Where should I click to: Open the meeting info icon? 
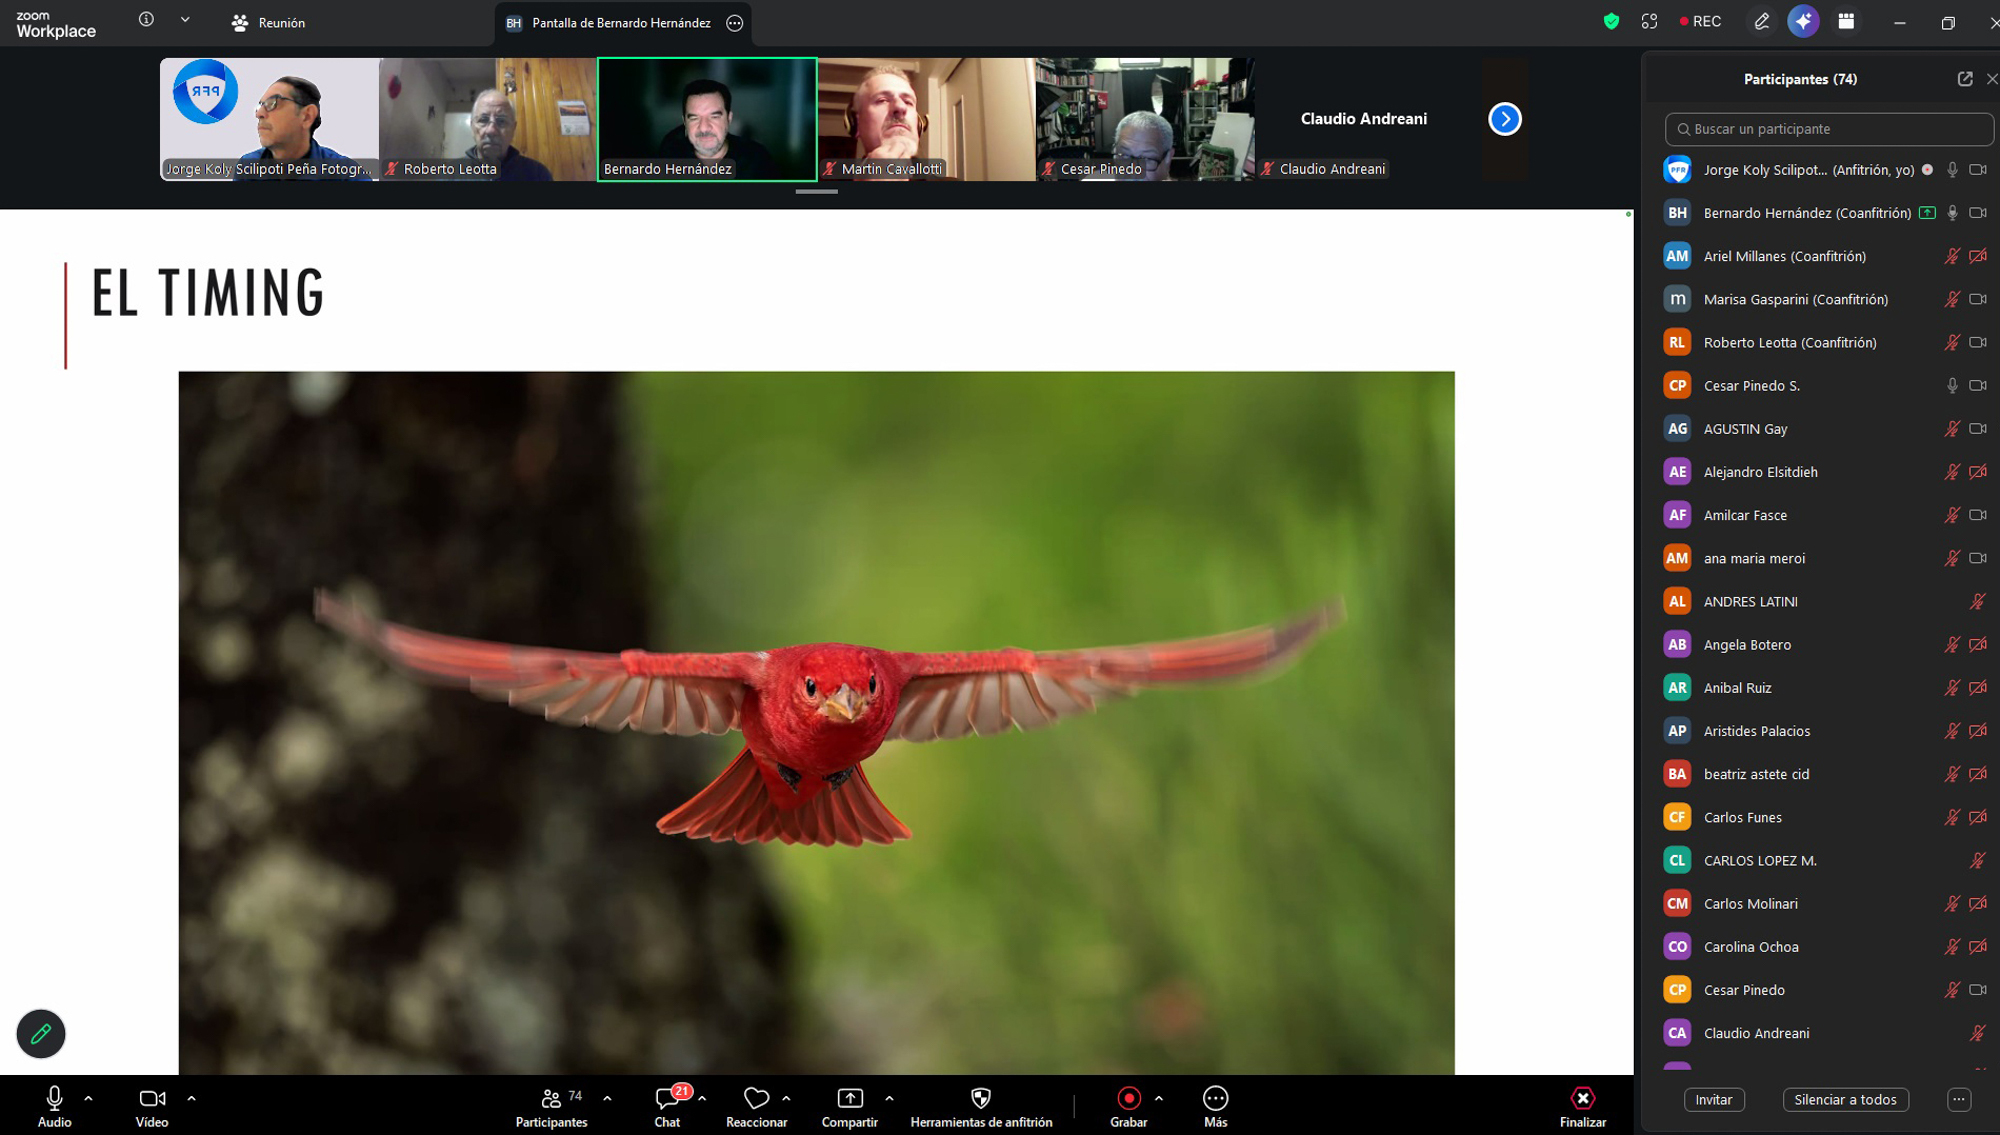[x=146, y=20]
